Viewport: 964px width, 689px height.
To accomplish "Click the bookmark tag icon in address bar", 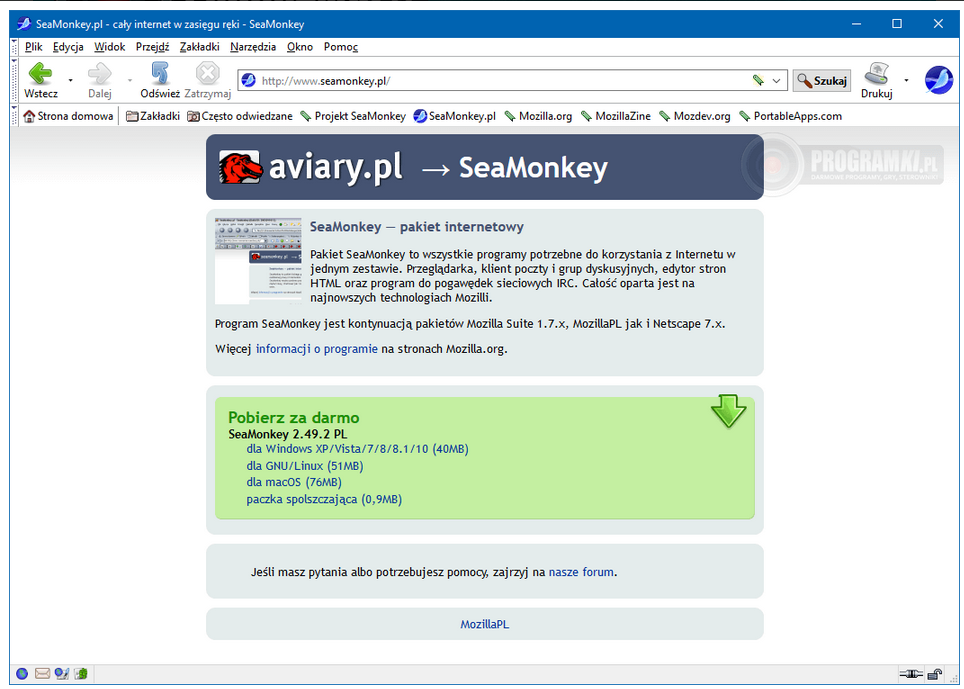I will (758, 81).
